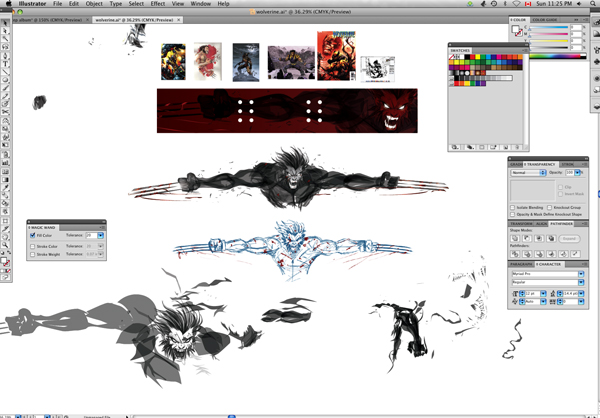Check Opacity & Mask Define Knockout Shape
Image resolution: width=600 pixels, height=418 pixels.
(512, 214)
